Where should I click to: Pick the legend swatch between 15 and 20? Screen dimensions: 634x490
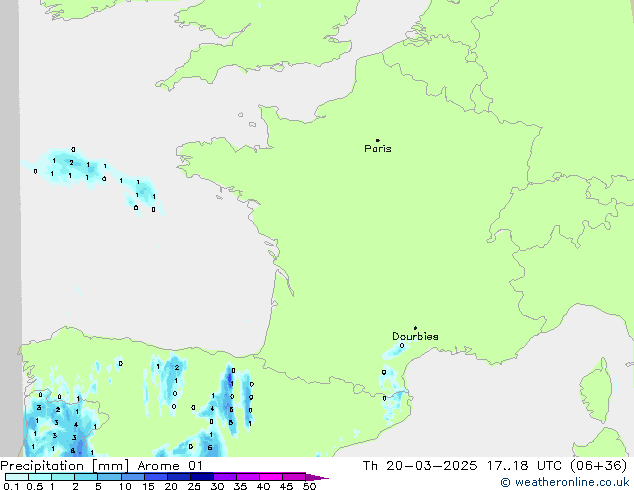click(x=155, y=477)
